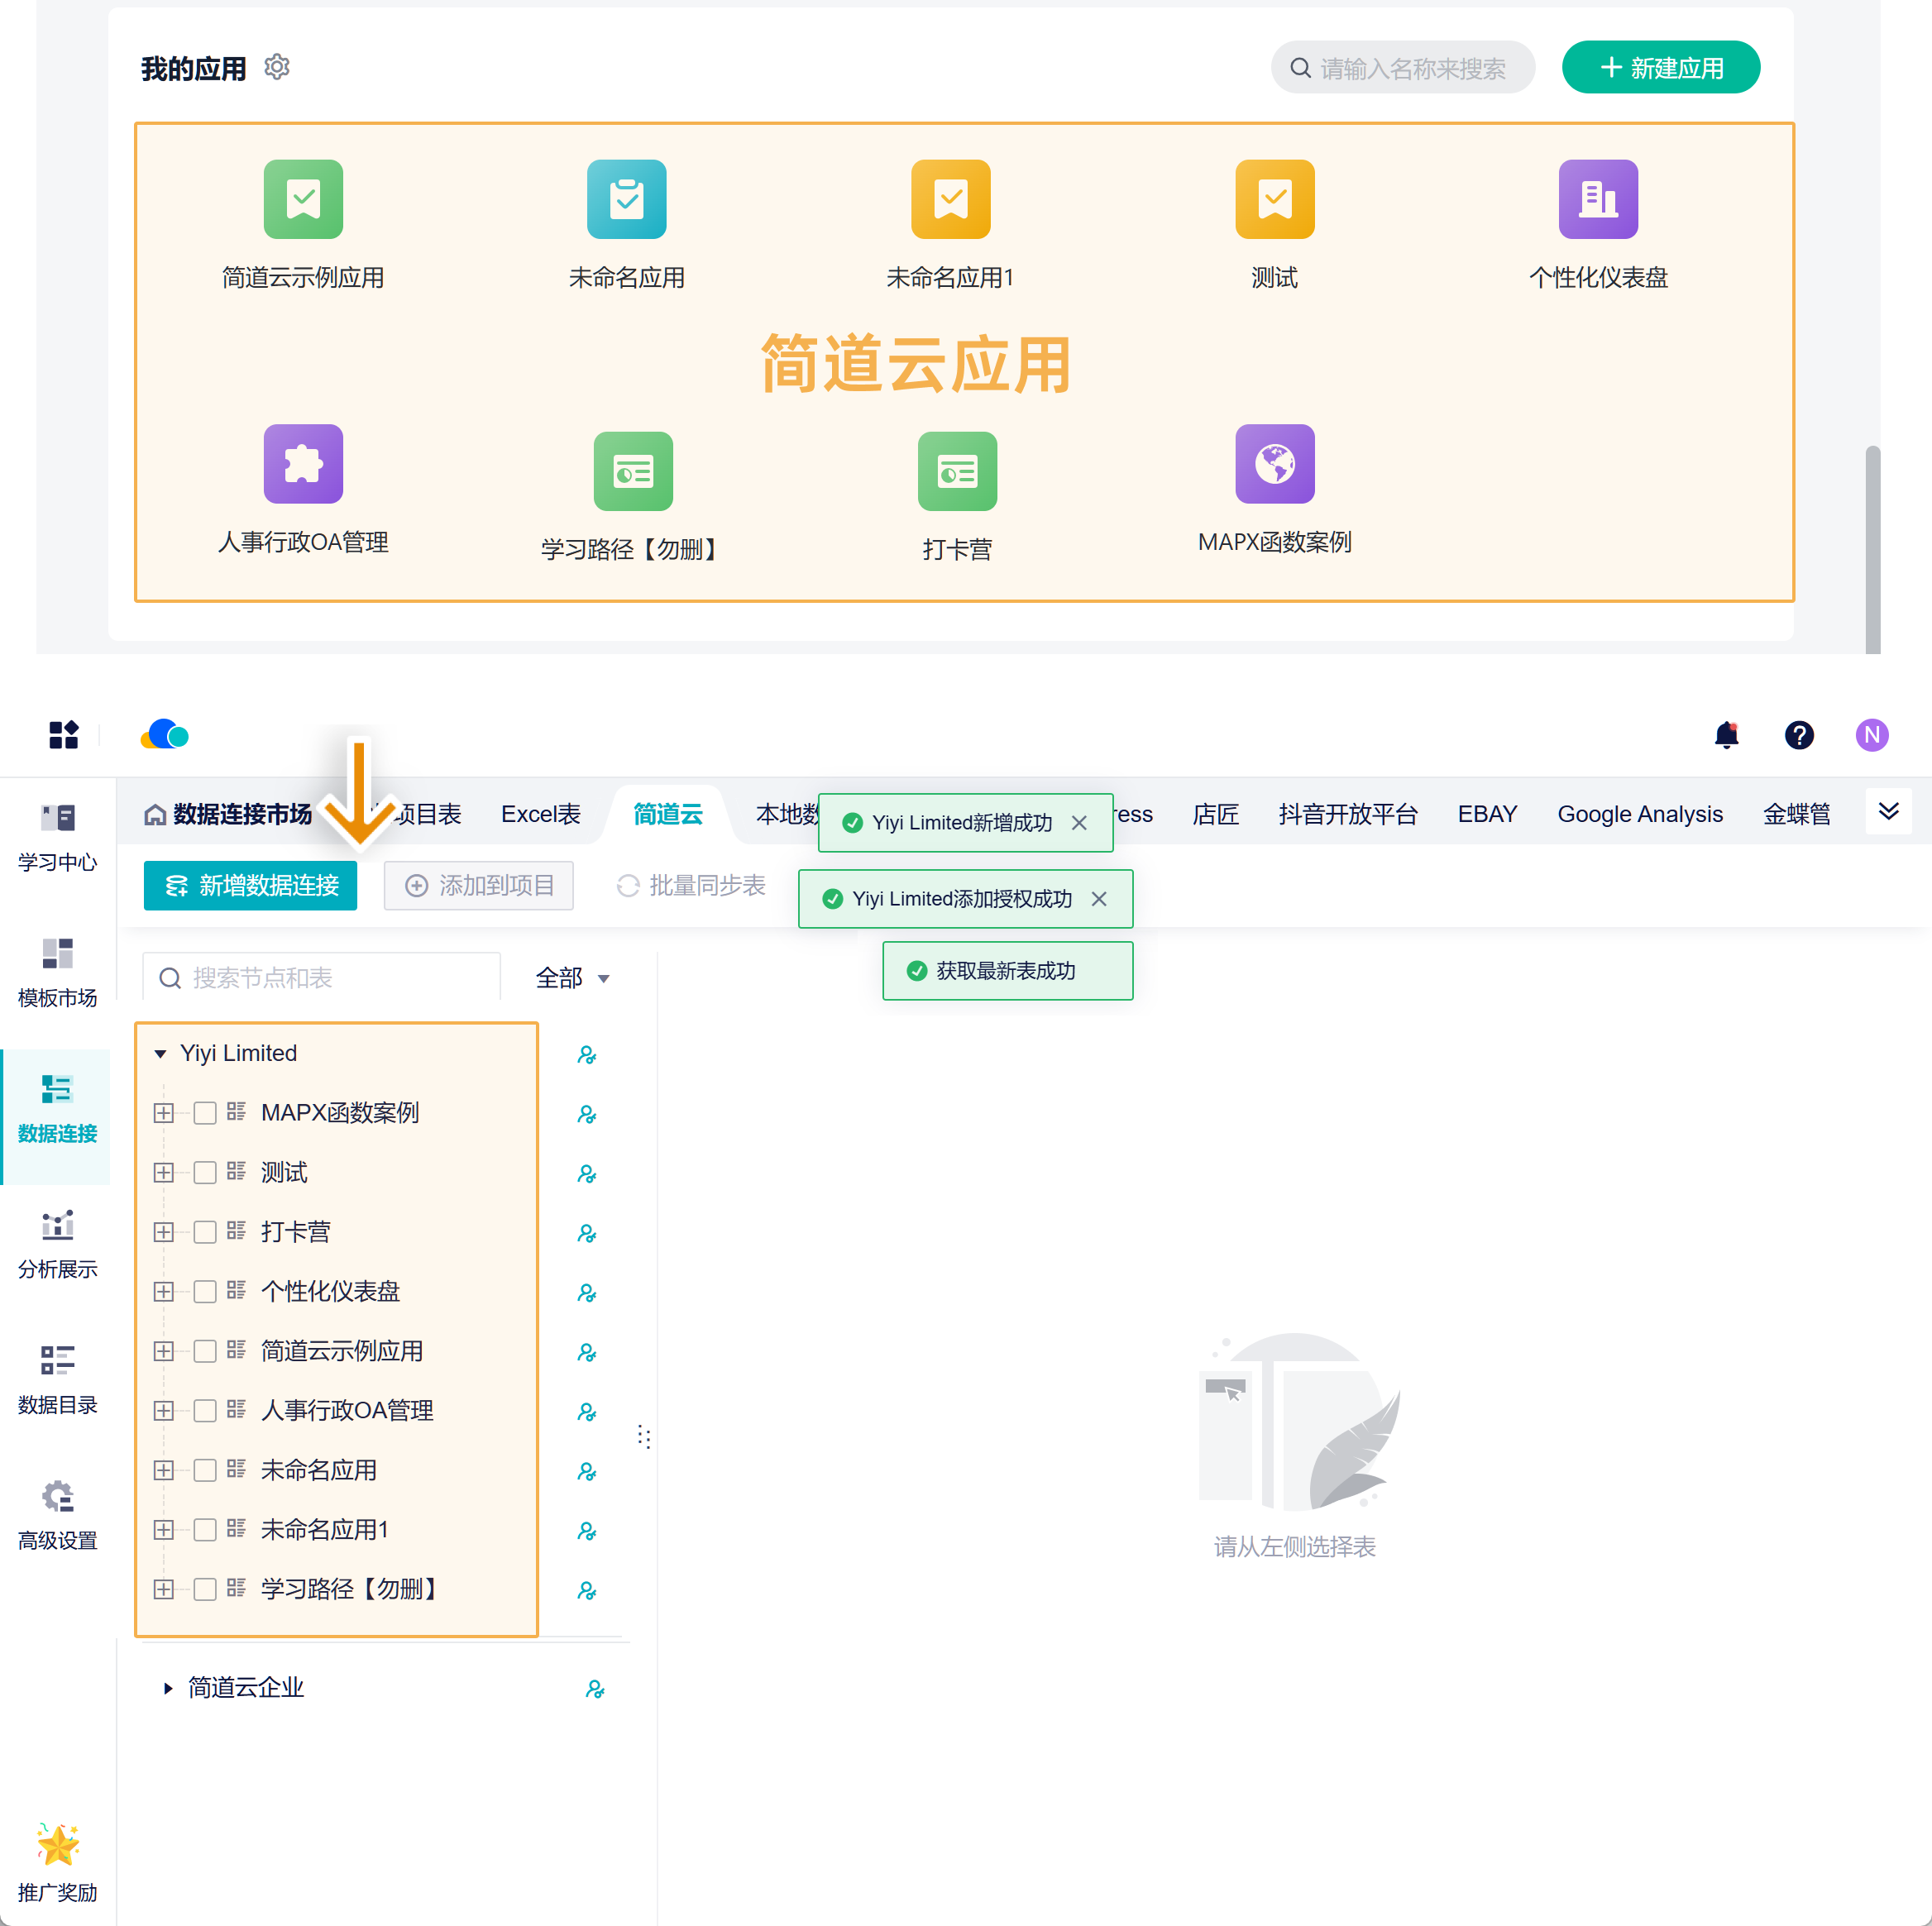Switch to the Google Analysis tab
Screen dimensions: 1932x1926
[1639, 814]
